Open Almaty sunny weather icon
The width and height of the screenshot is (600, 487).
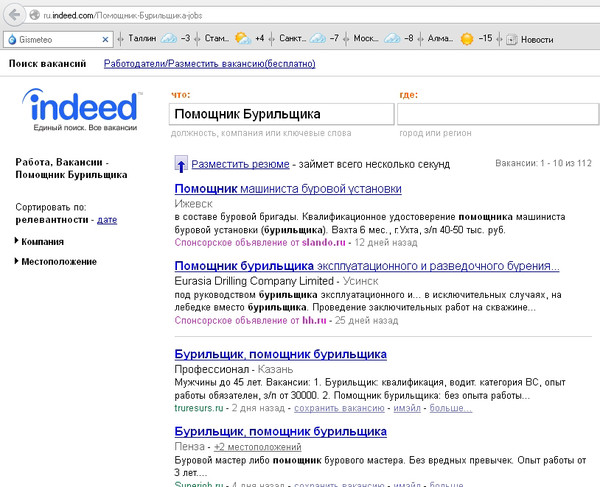tap(467, 39)
